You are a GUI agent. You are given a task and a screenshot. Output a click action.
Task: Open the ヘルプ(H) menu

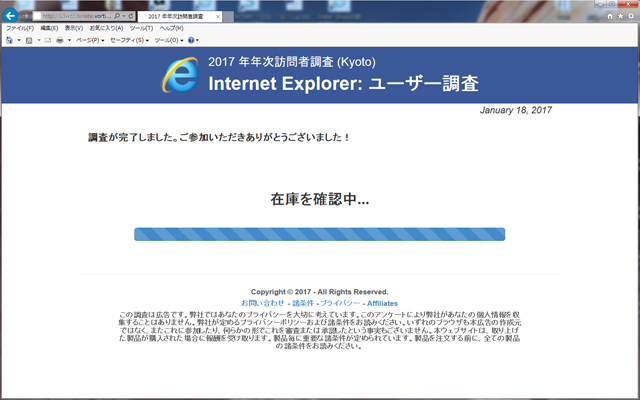(x=171, y=28)
